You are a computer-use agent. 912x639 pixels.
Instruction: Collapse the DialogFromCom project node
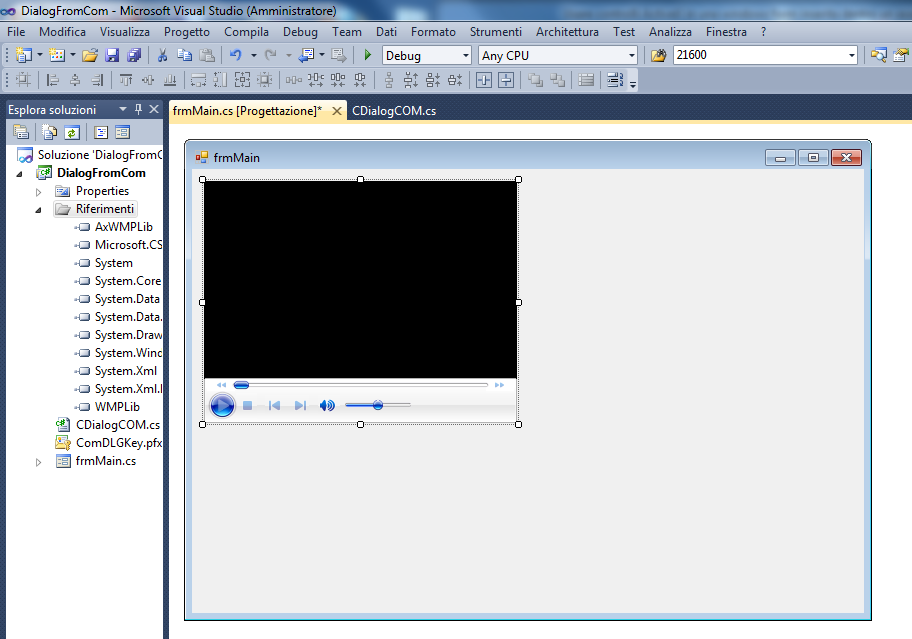tap(19, 174)
